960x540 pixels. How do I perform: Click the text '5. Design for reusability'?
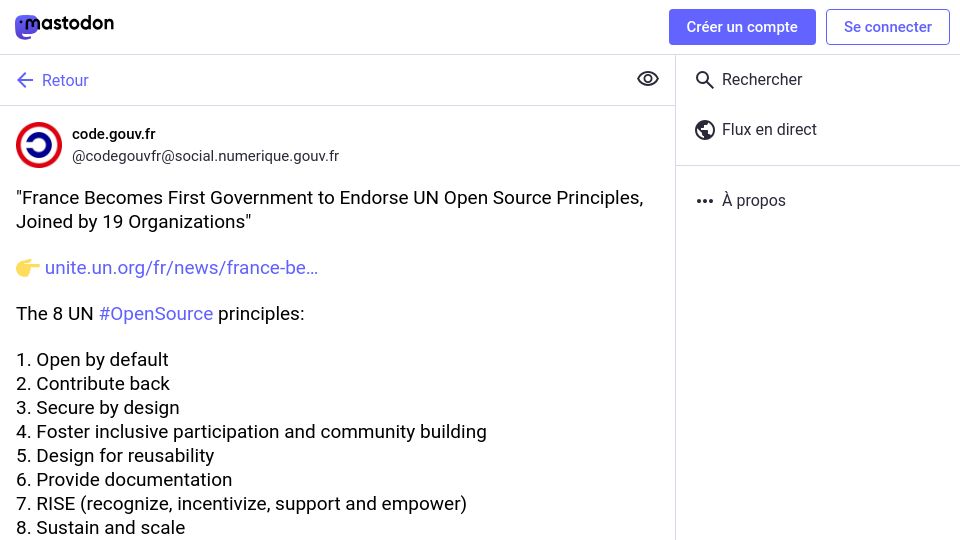point(115,456)
